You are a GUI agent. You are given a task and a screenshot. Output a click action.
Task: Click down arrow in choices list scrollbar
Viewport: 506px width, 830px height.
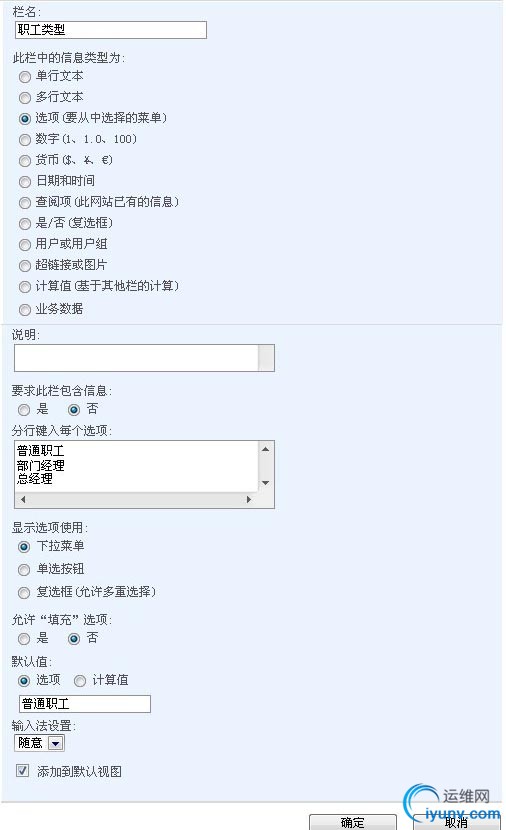(266, 483)
